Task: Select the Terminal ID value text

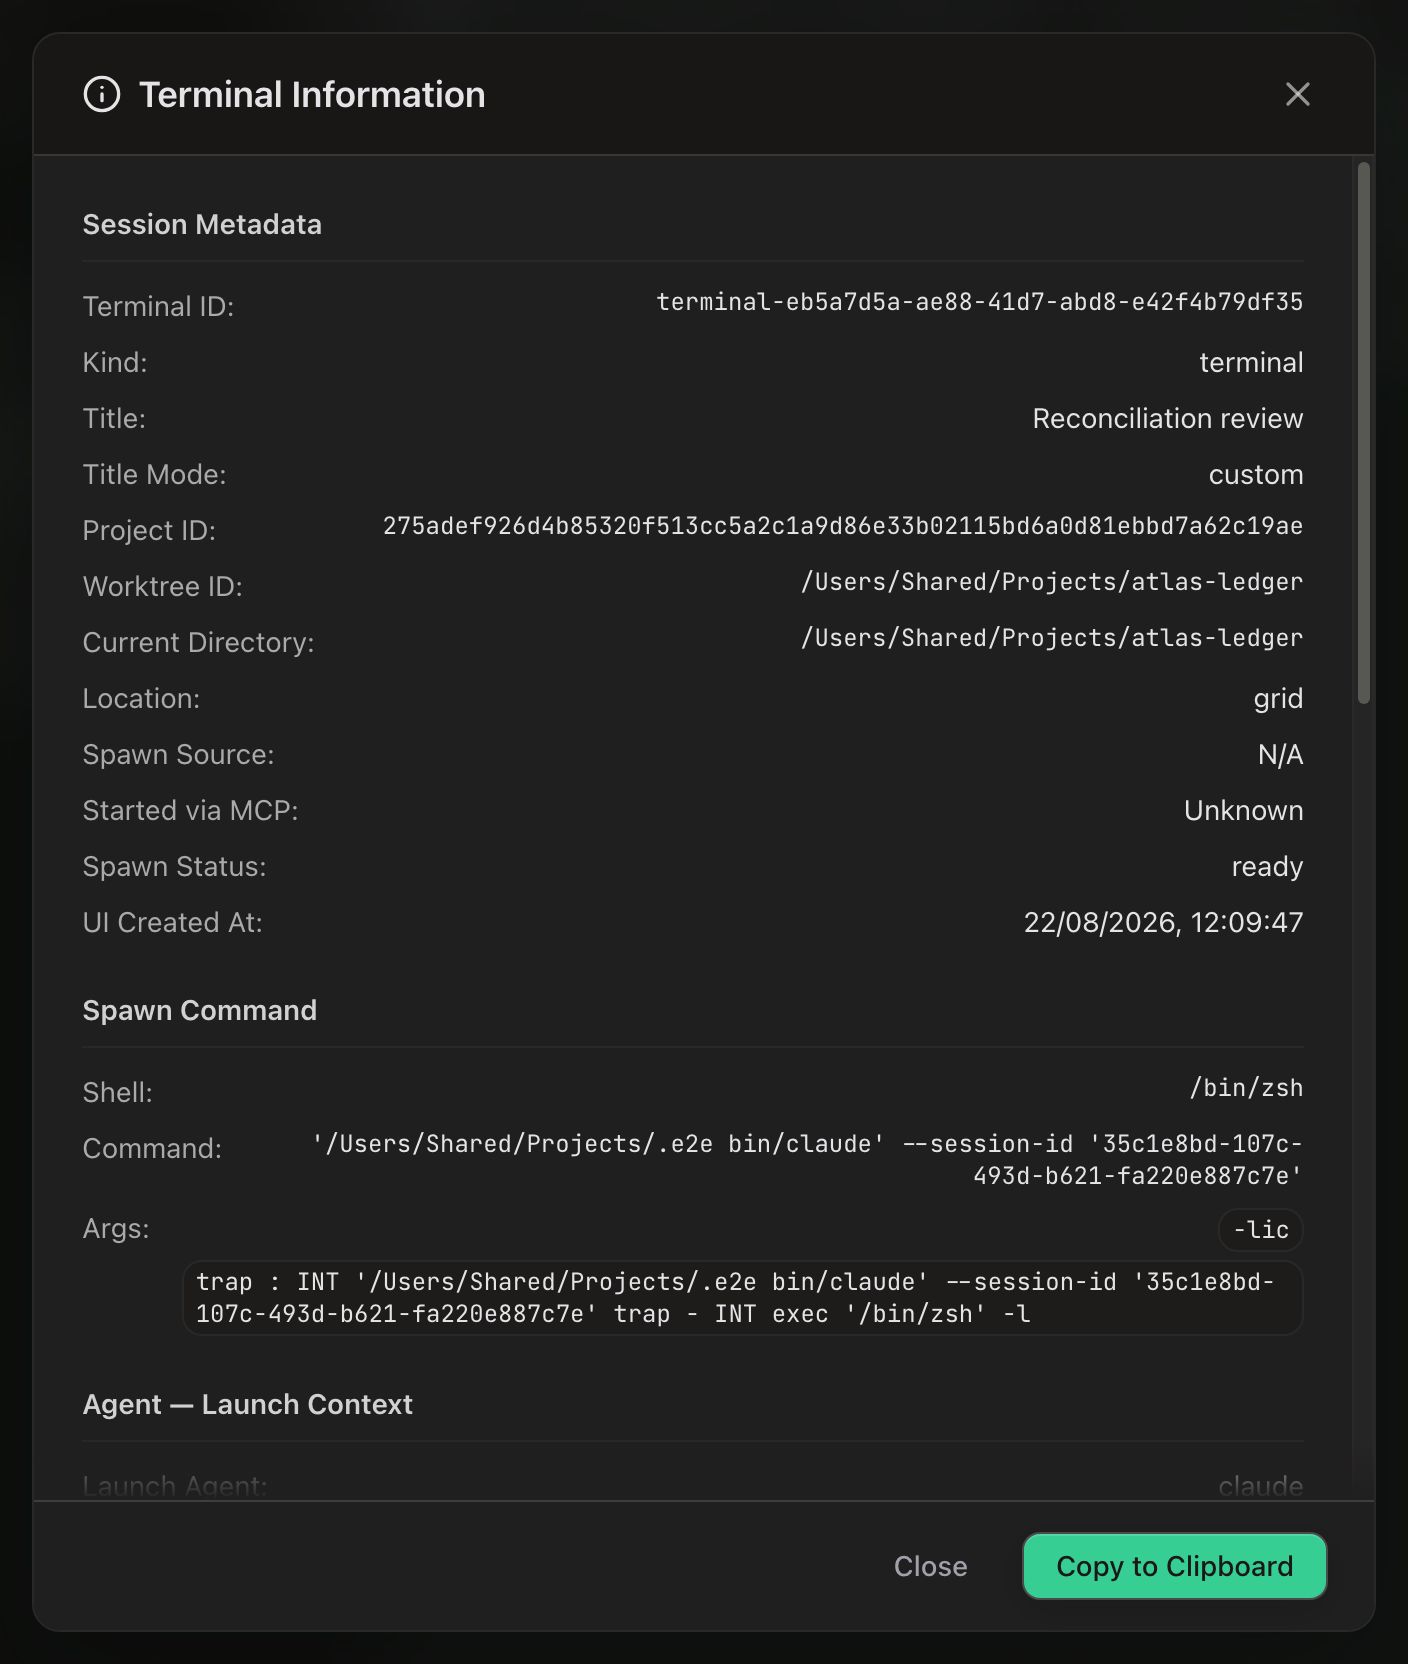Action: [x=980, y=302]
